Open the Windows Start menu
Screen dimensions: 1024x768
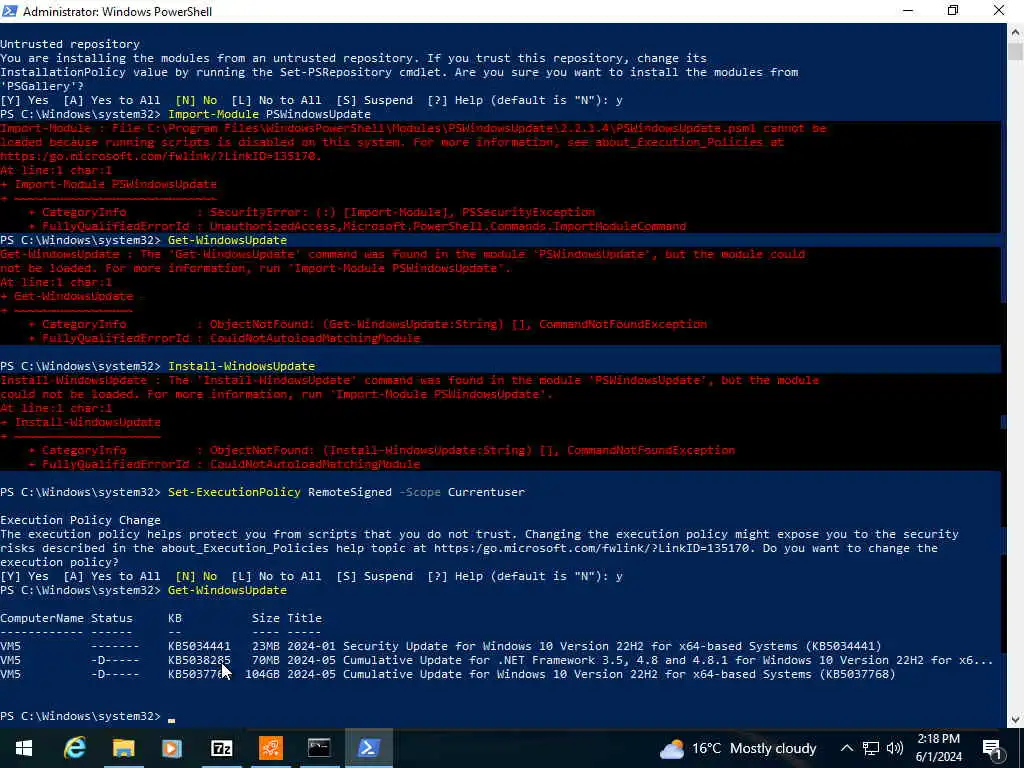click(24, 748)
